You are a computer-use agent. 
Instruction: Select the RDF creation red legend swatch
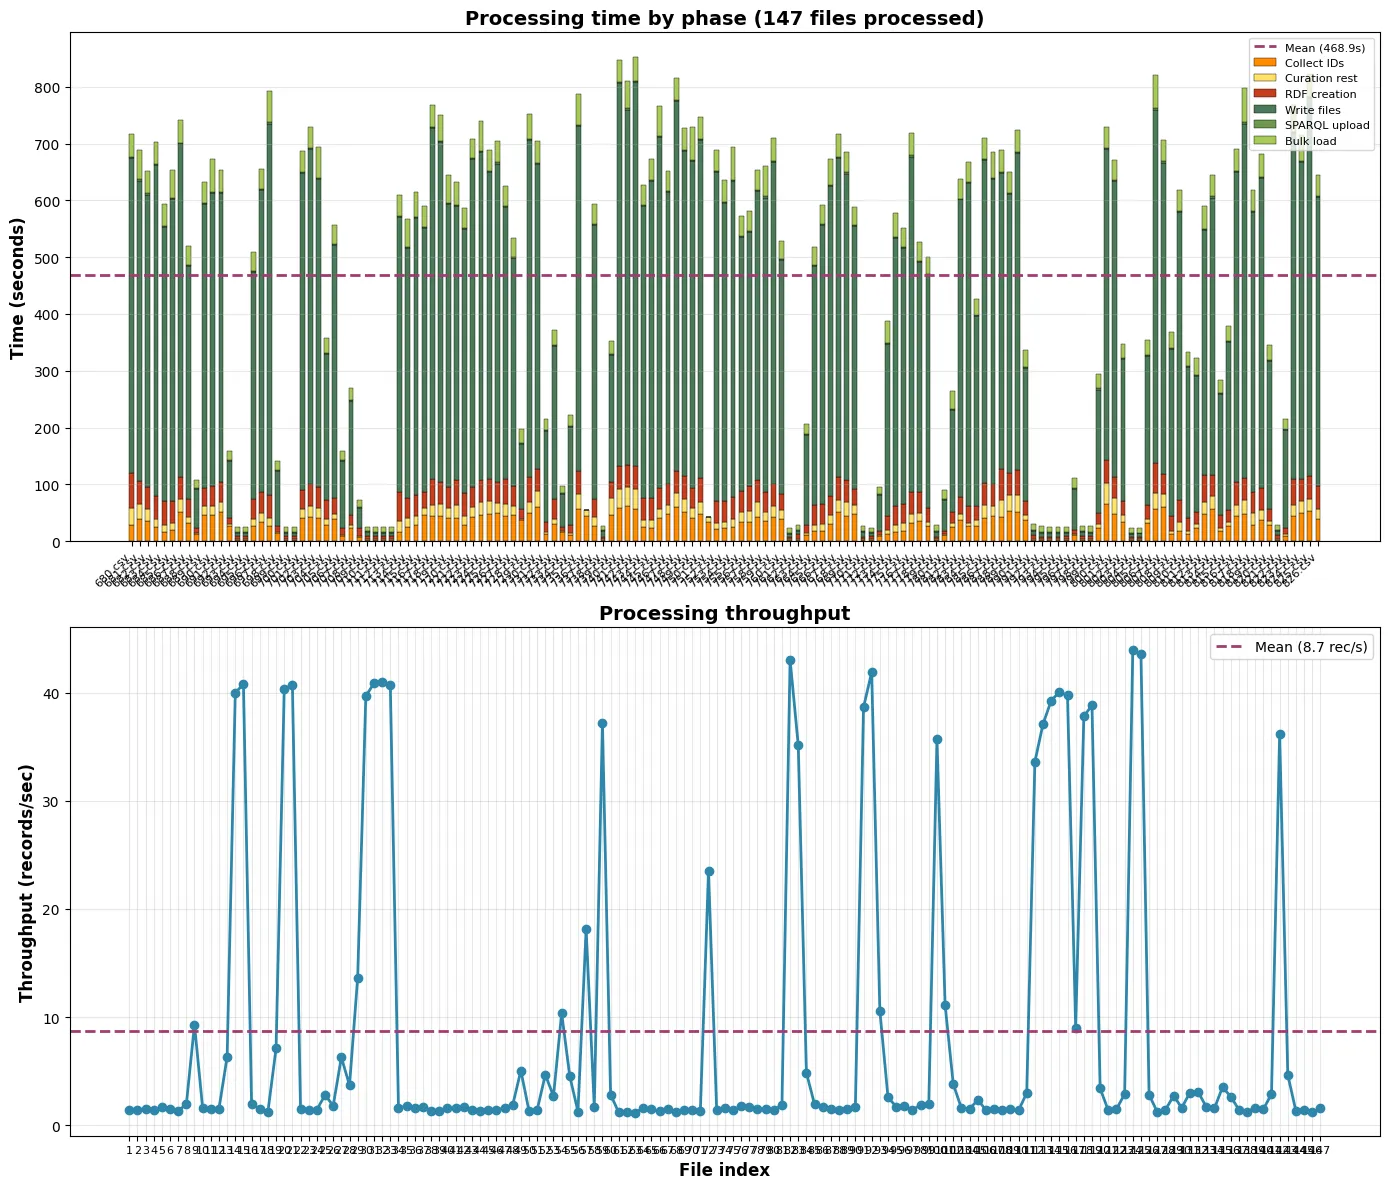[x=1265, y=94]
